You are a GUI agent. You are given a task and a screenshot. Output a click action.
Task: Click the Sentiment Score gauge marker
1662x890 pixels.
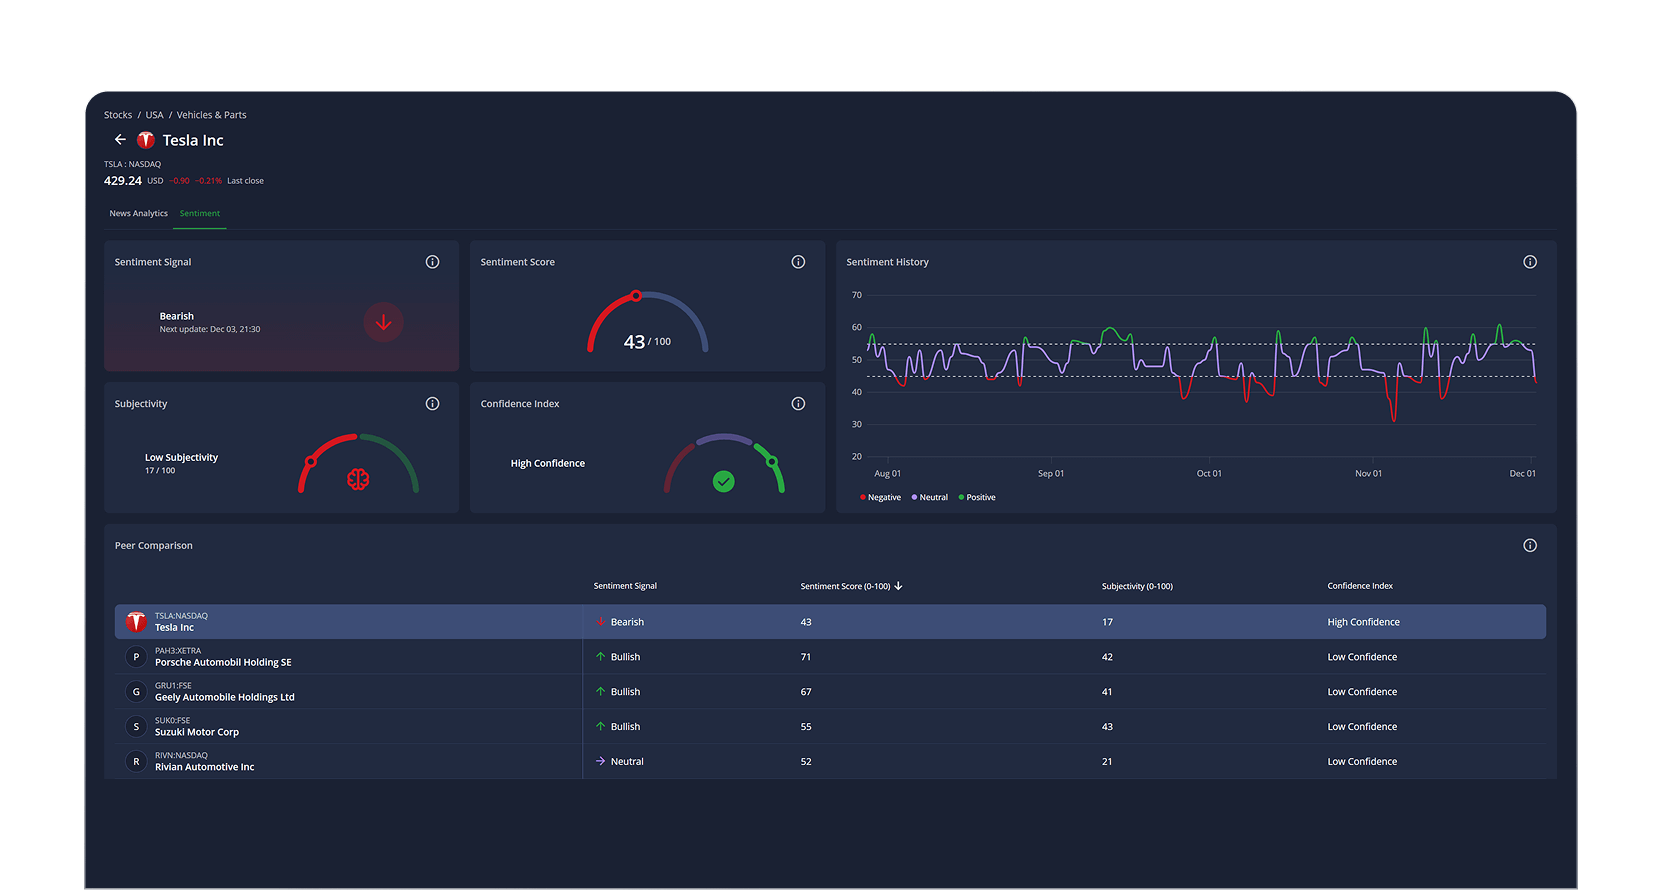pos(636,296)
